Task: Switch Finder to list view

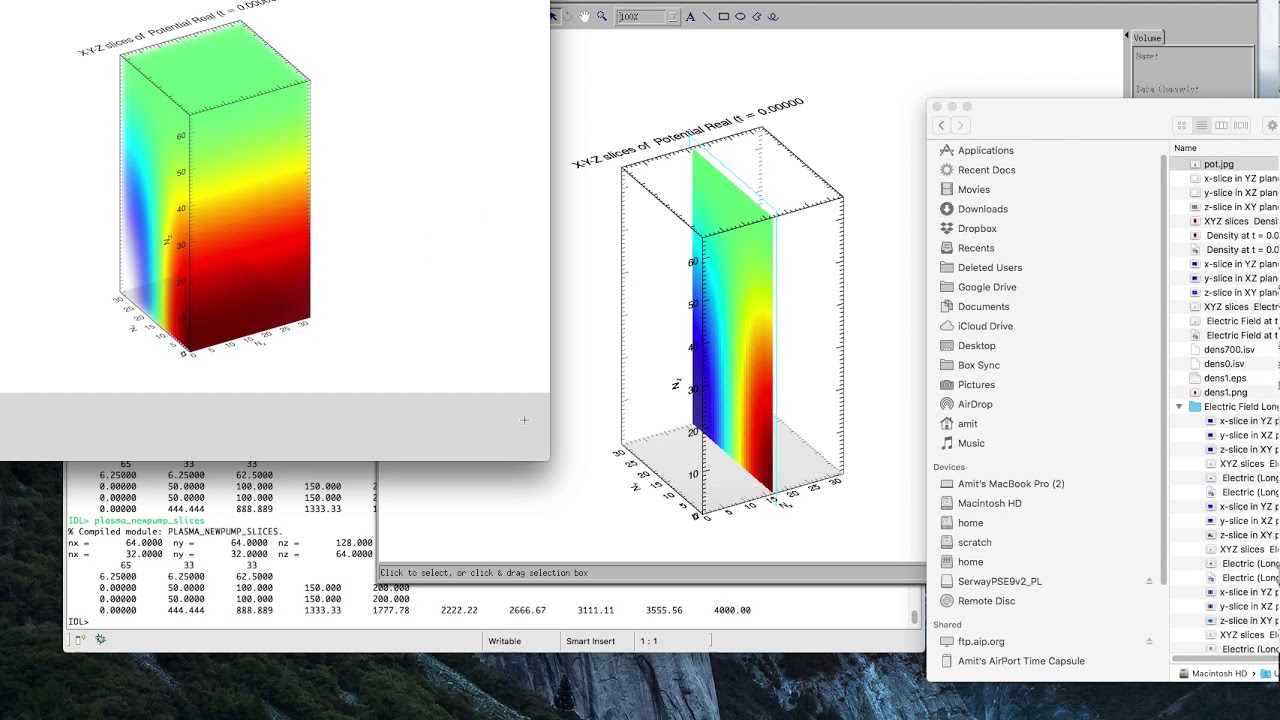Action: coord(1202,125)
